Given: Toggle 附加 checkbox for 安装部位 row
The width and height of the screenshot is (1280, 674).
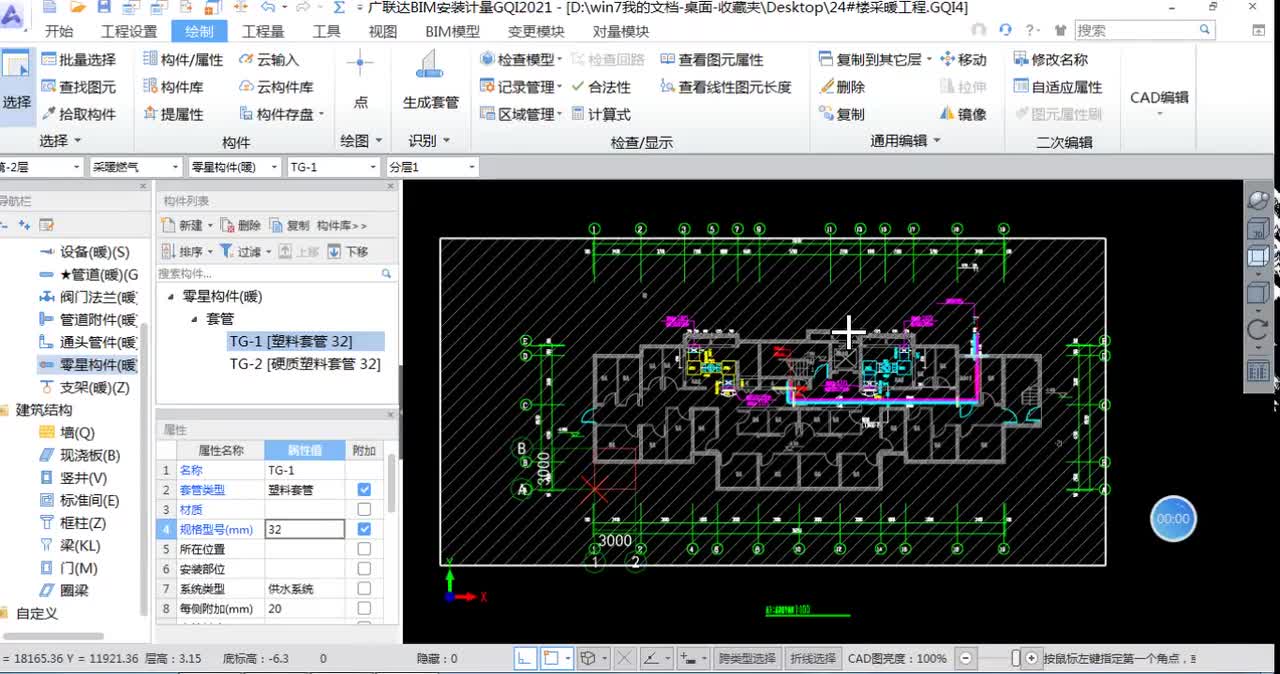Looking at the screenshot, I should point(364,569).
